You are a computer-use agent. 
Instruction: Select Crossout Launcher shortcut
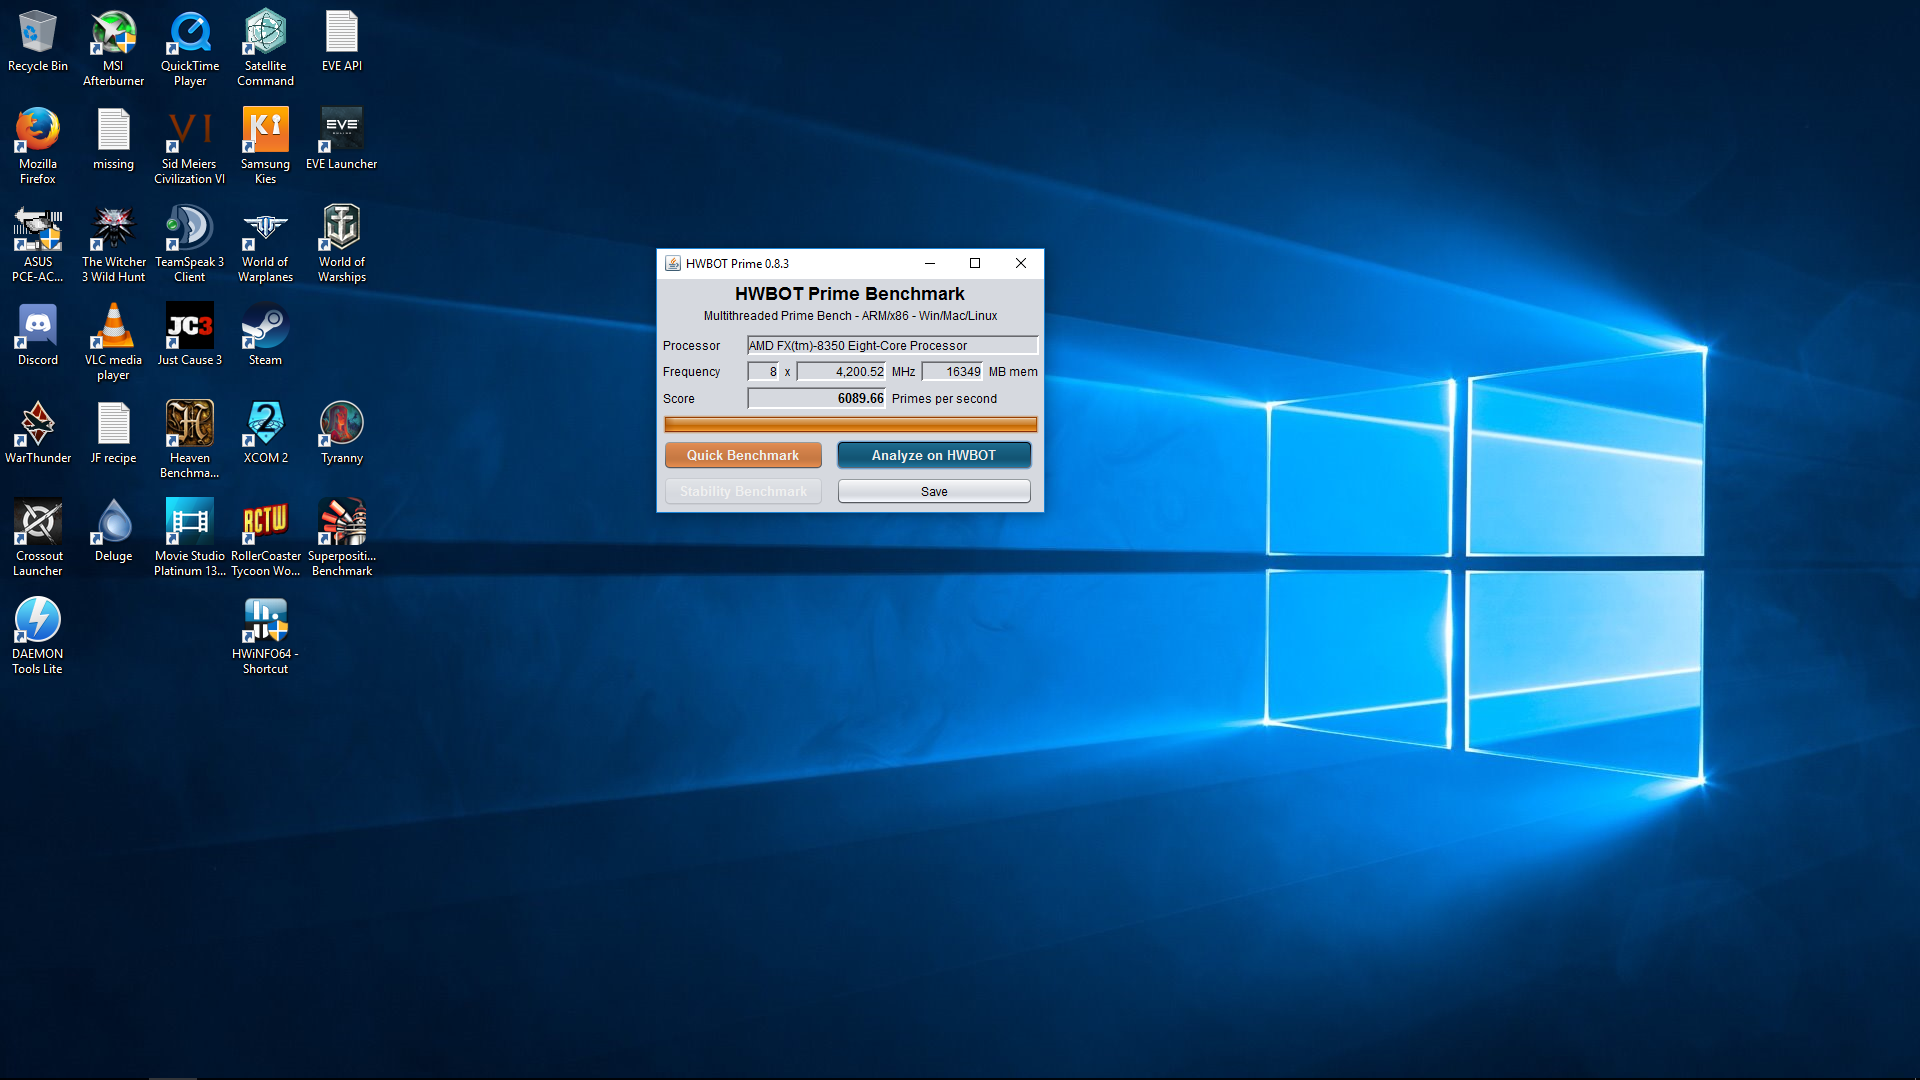[x=38, y=538]
